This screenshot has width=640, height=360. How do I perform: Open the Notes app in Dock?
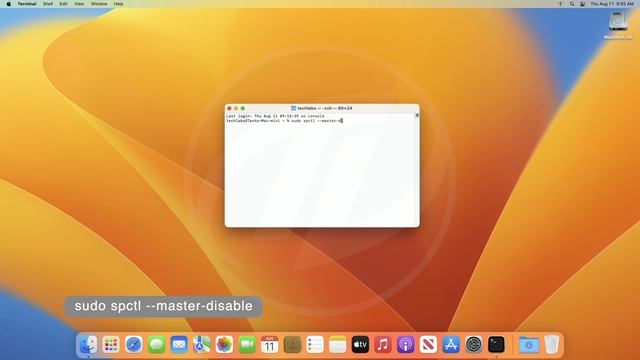click(x=338, y=345)
